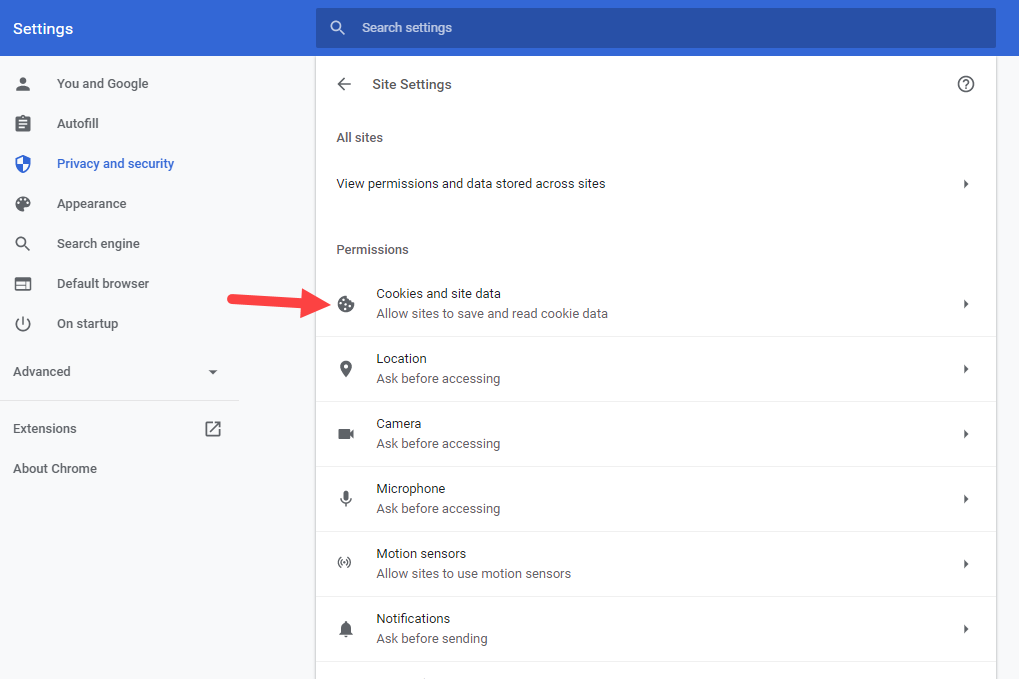
Task: Open the Help icon on Site Settings
Action: tap(965, 84)
